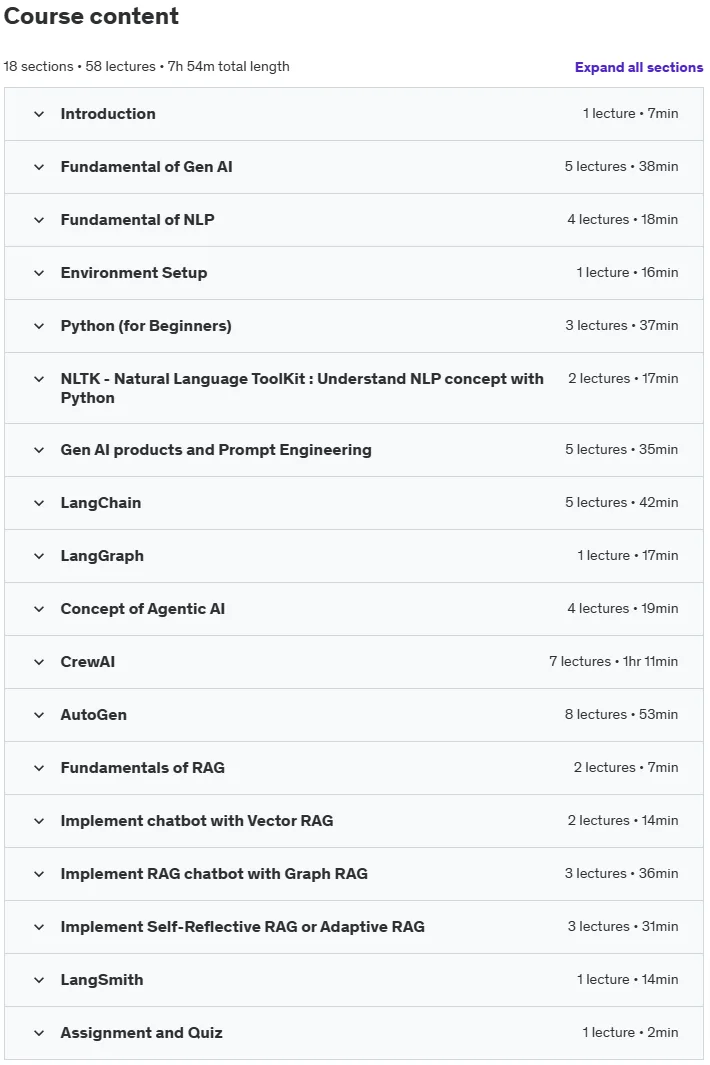Expand the Introduction section chevron
This screenshot has height=1065, width=710.
(x=39, y=114)
